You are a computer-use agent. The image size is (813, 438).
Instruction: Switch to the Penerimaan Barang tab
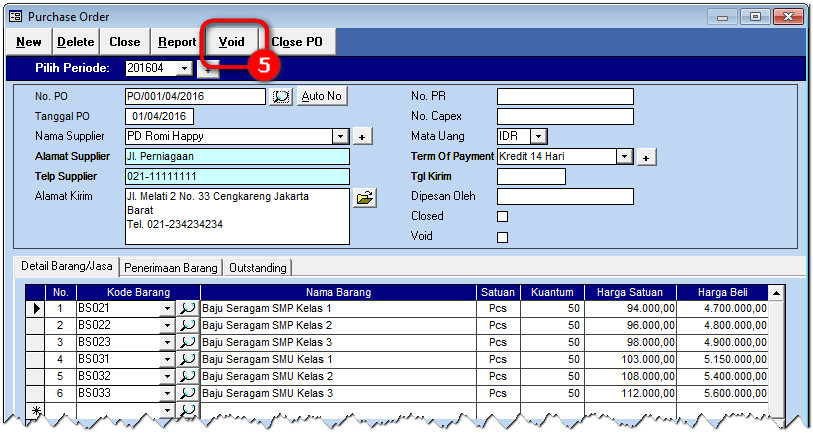[170, 268]
